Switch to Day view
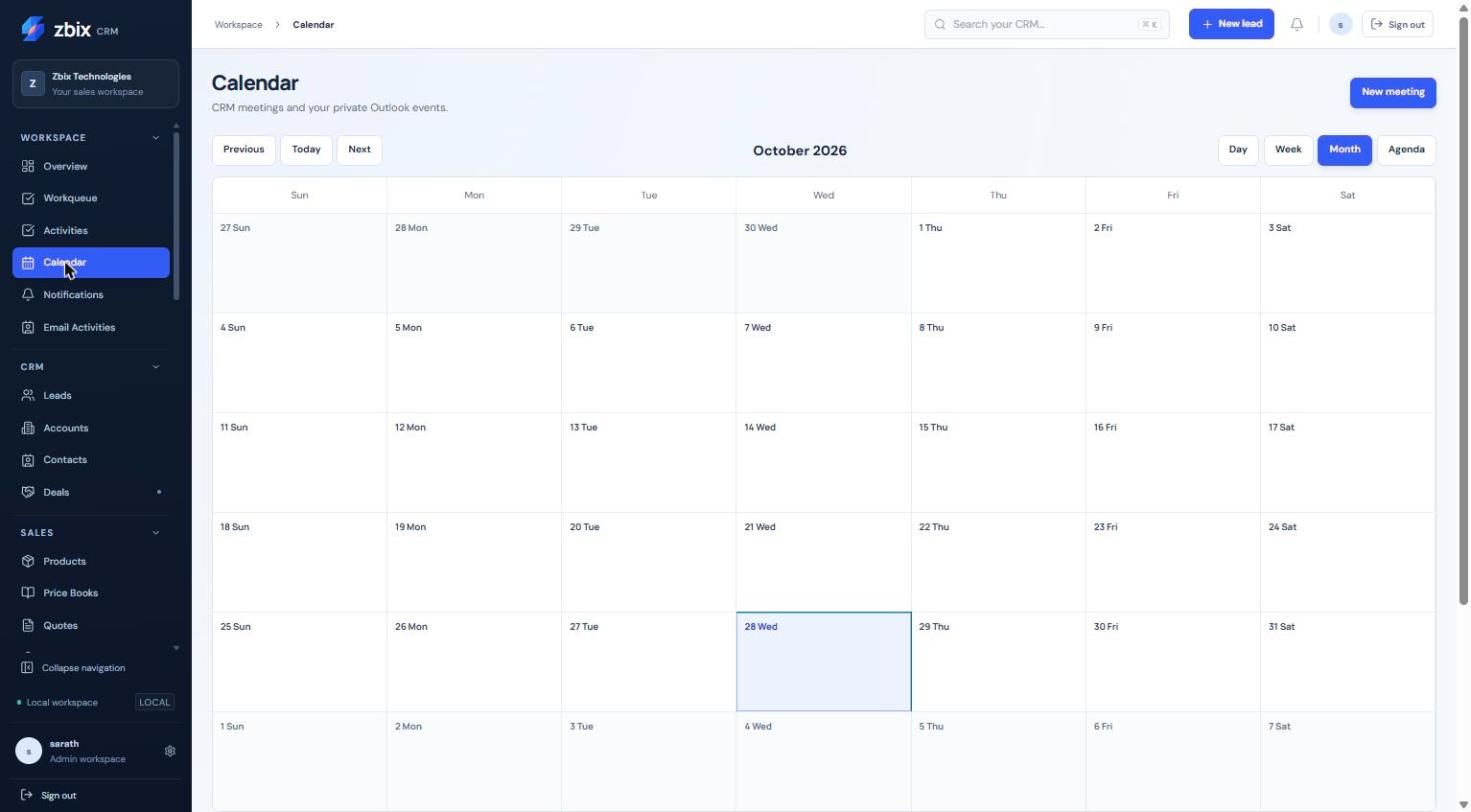The width and height of the screenshot is (1471, 812). pos(1238,150)
